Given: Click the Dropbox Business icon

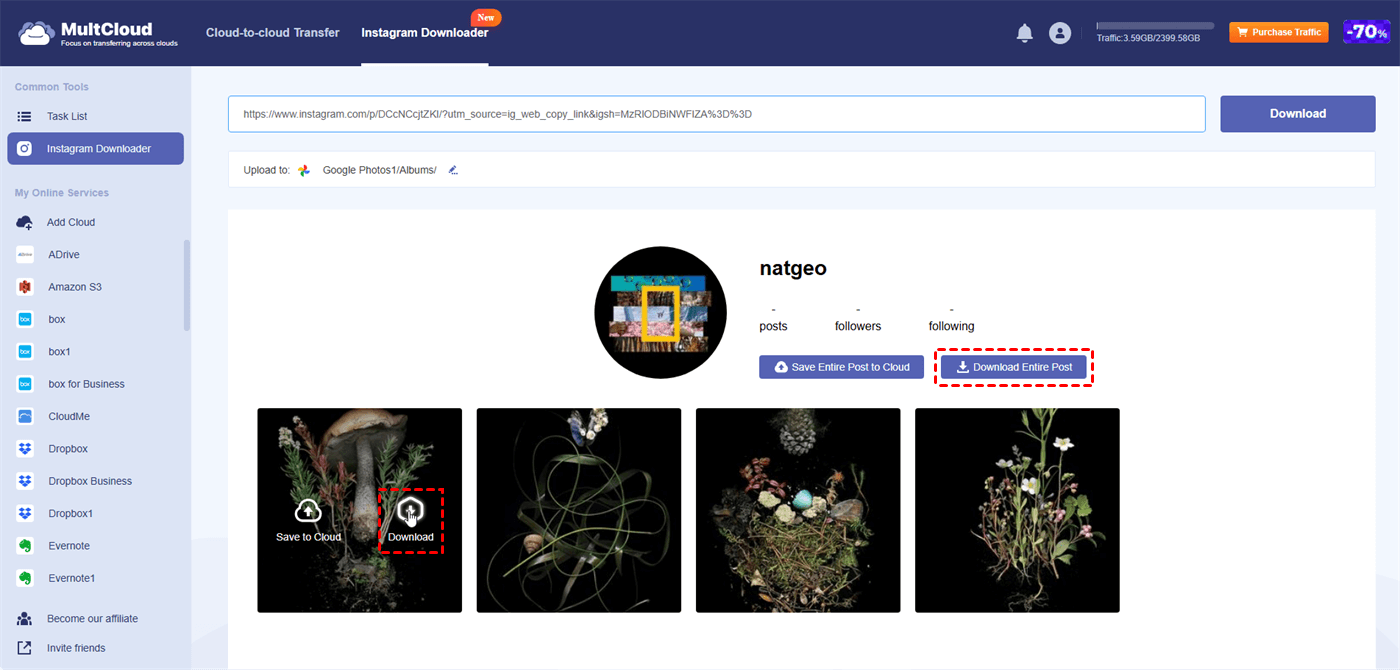Looking at the screenshot, I should 25,481.
